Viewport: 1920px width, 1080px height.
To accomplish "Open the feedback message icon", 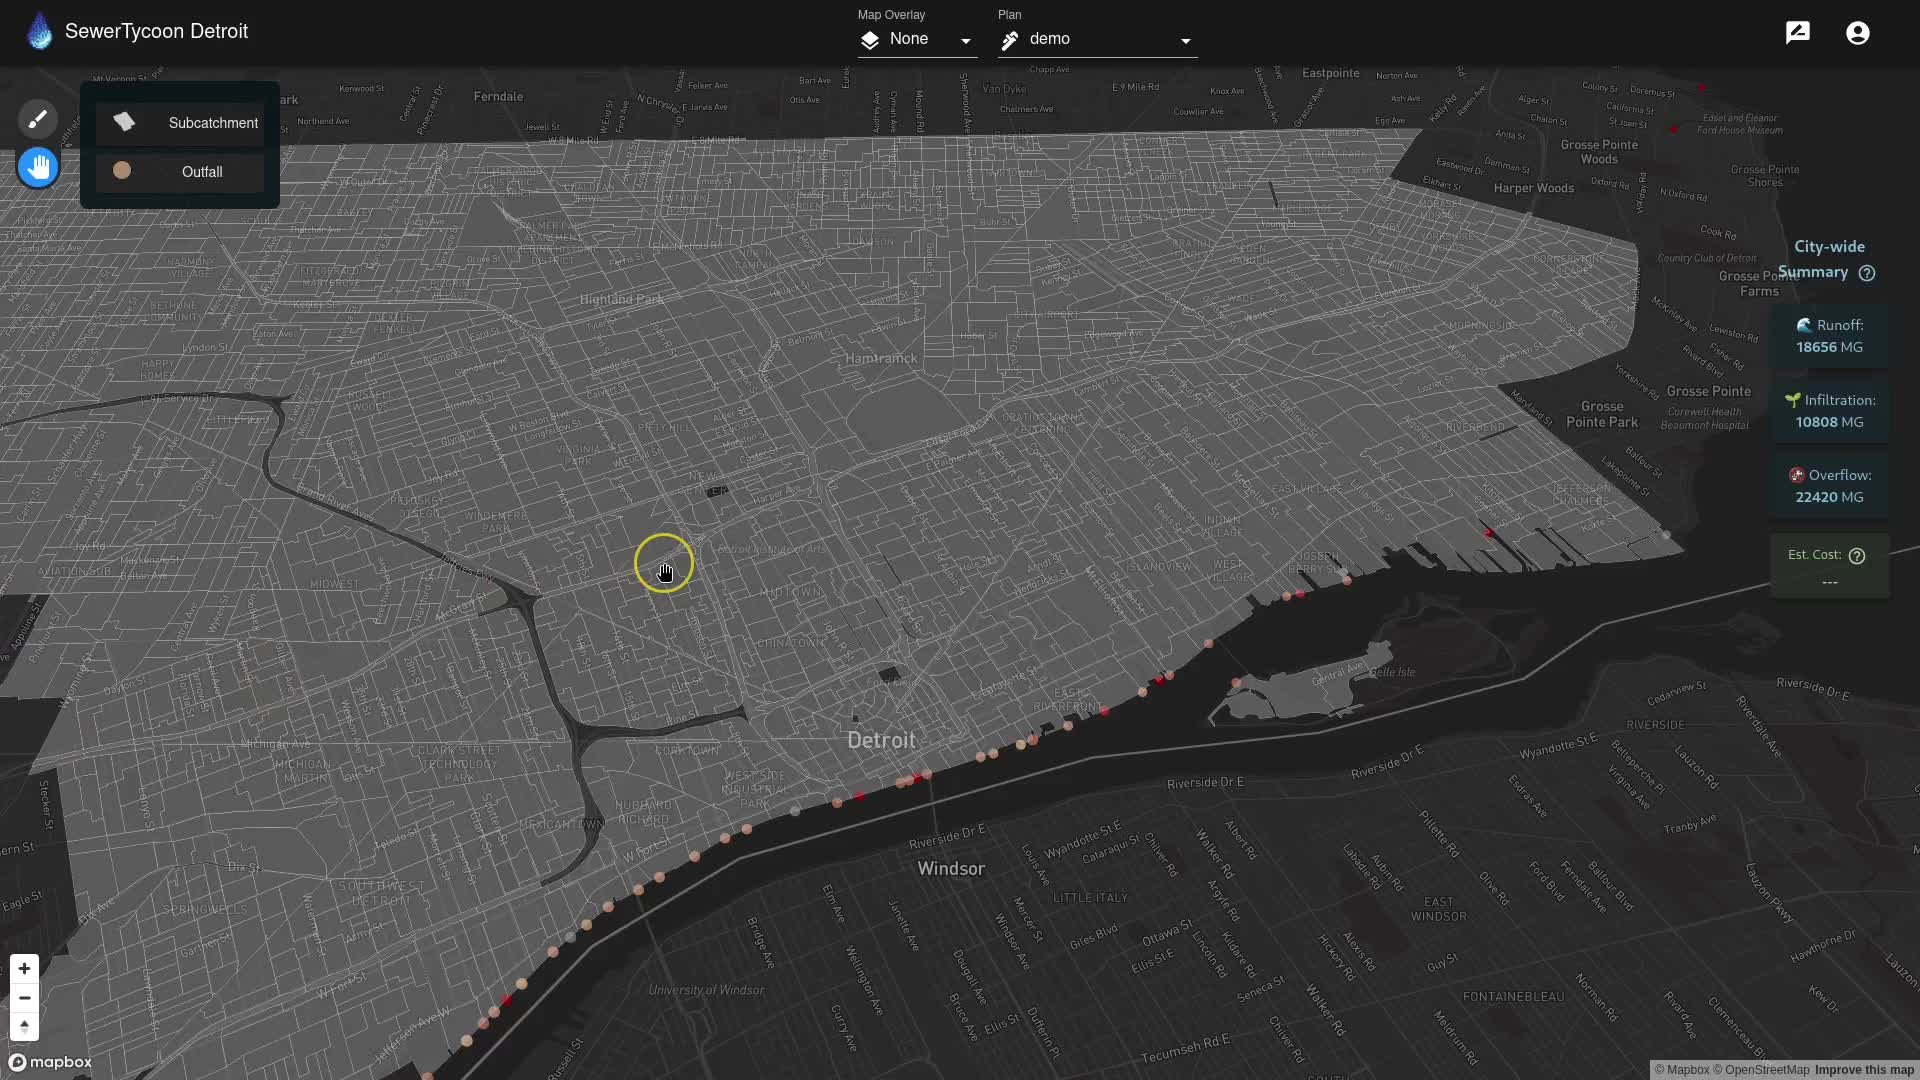I will pyautogui.click(x=1797, y=33).
